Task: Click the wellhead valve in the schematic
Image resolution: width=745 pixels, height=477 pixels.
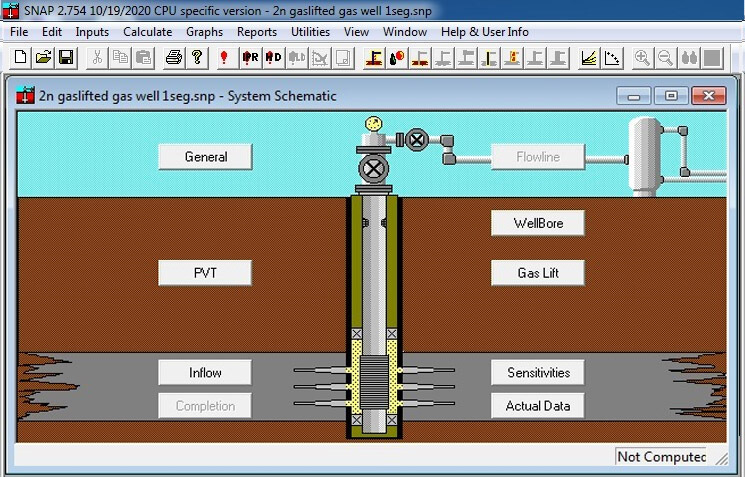Action: pos(373,168)
